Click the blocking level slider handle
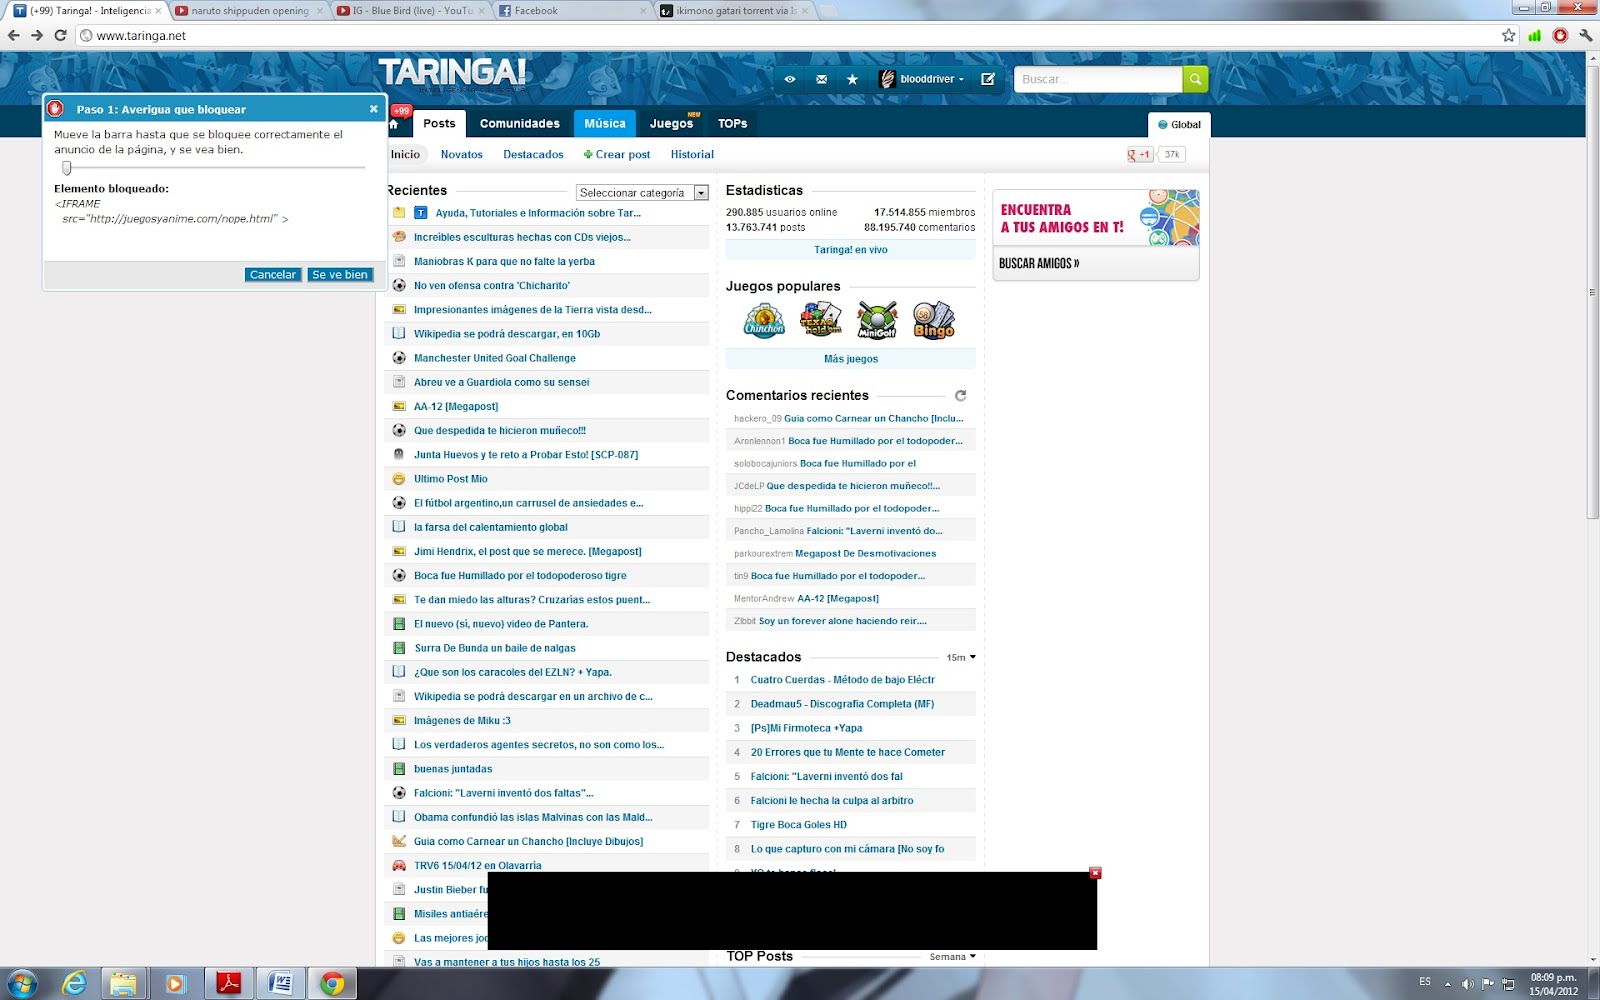 click(x=67, y=168)
